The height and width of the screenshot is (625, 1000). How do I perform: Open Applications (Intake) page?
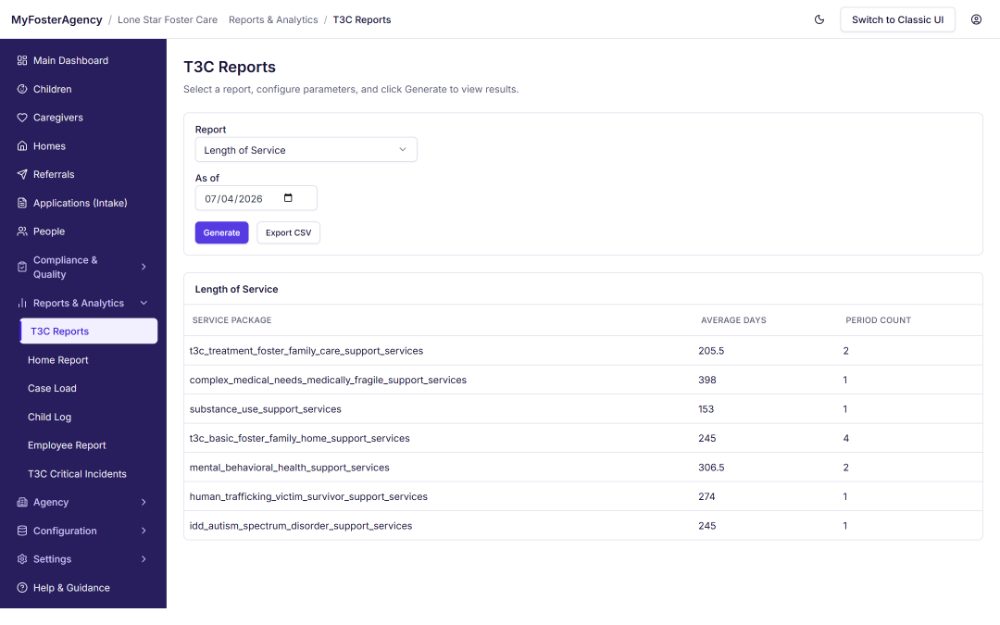point(80,203)
